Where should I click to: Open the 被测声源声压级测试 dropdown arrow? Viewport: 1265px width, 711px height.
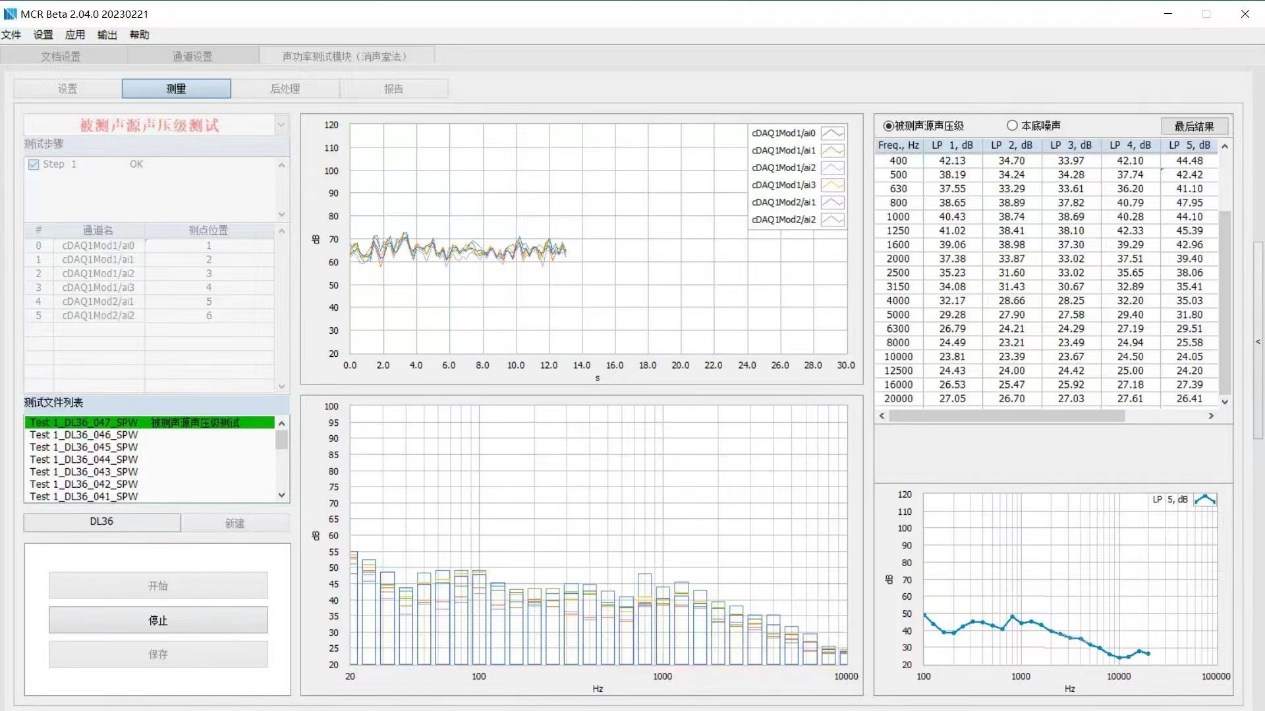[x=280, y=125]
